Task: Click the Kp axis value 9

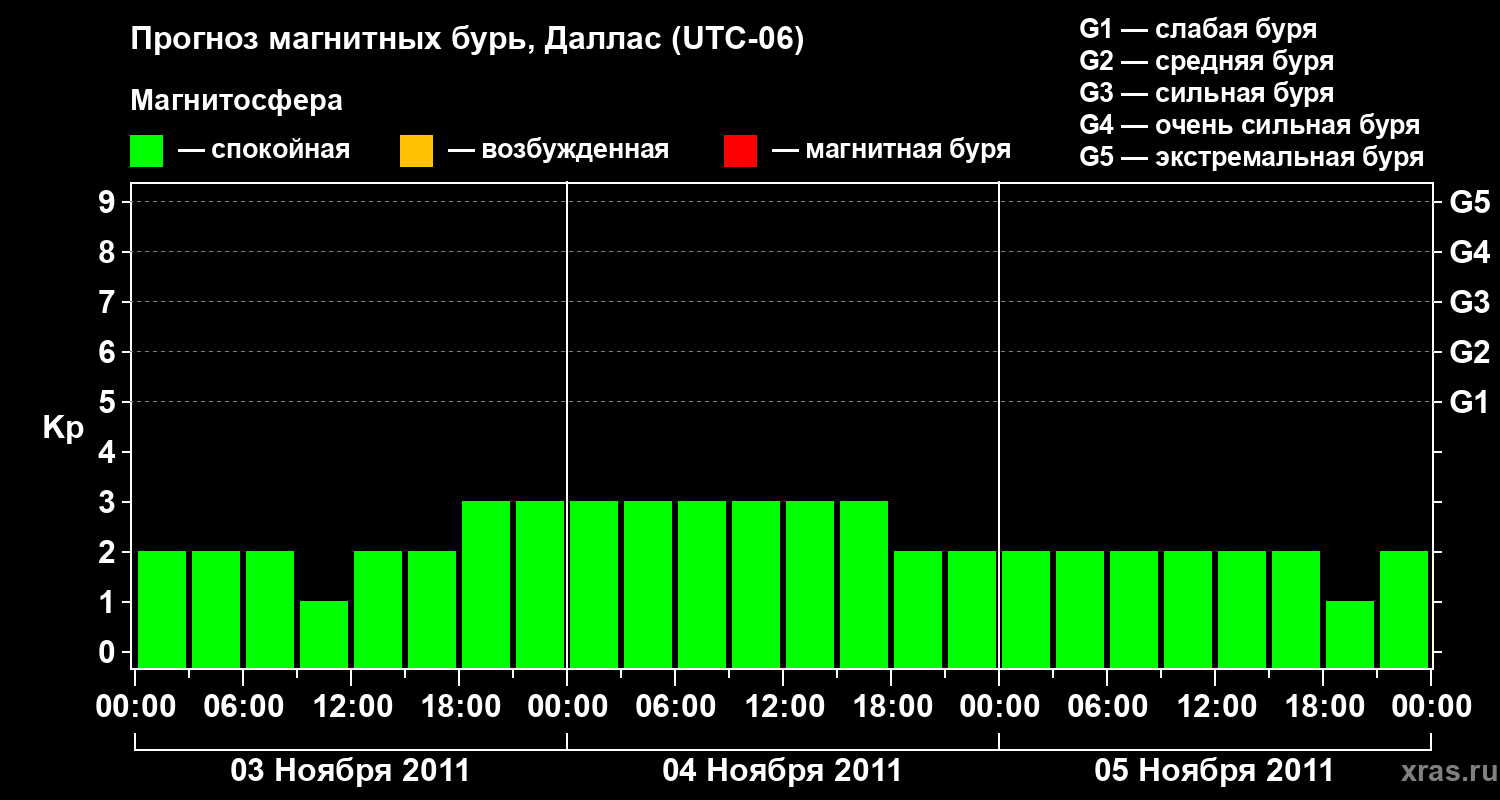Action: [109, 202]
